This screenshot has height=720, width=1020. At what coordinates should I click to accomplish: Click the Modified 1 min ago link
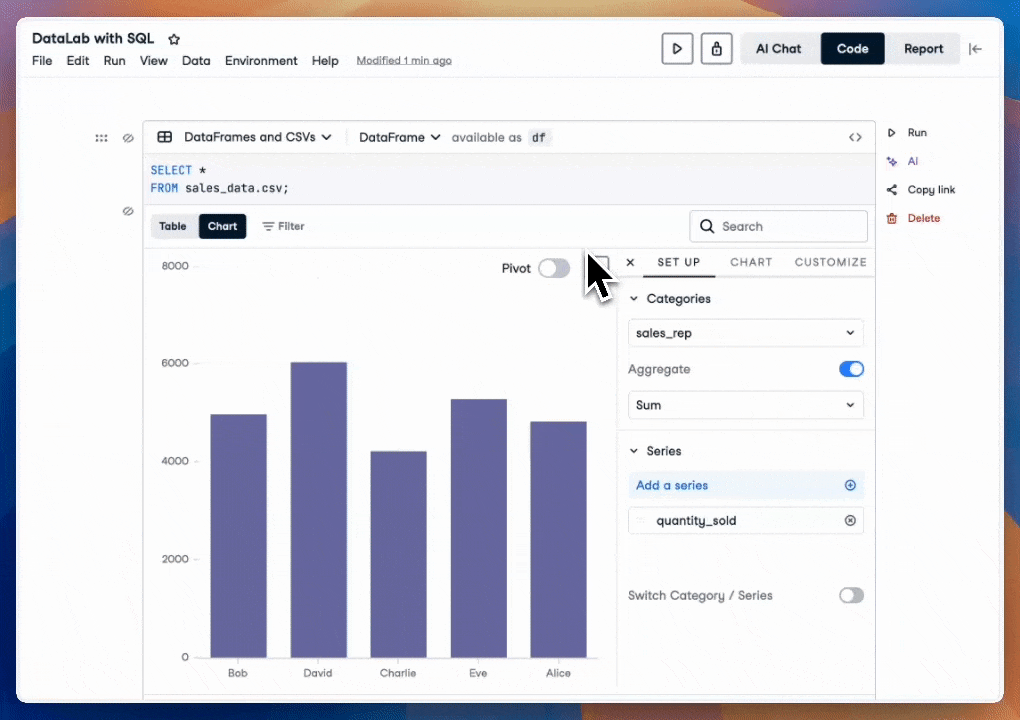pyautogui.click(x=404, y=60)
